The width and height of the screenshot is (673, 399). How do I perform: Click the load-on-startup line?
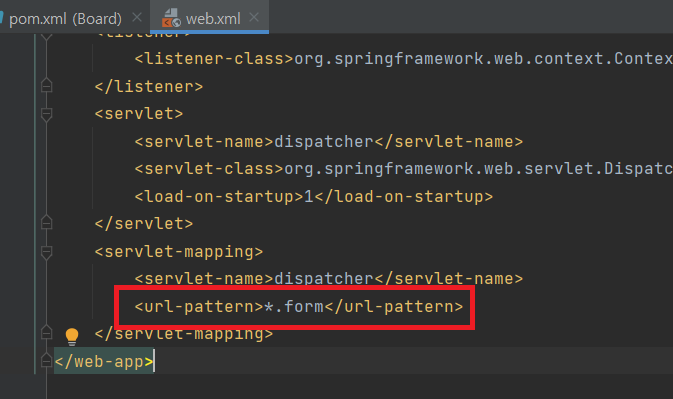point(314,196)
